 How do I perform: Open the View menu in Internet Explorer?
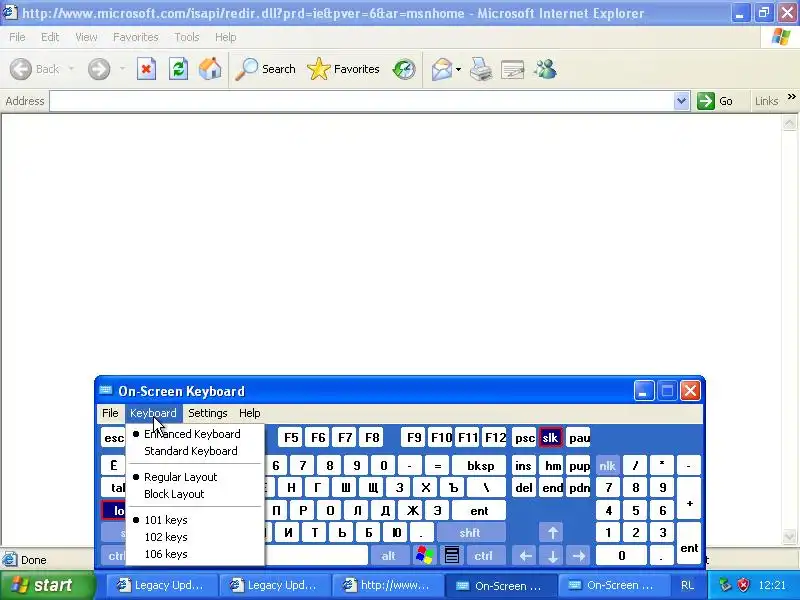coord(86,37)
